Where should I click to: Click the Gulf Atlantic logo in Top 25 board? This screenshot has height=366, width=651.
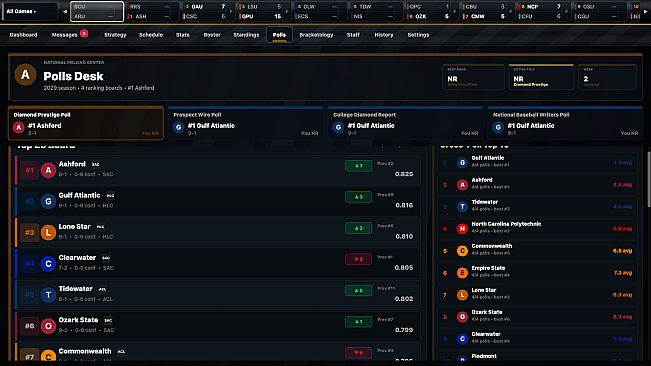click(x=48, y=201)
